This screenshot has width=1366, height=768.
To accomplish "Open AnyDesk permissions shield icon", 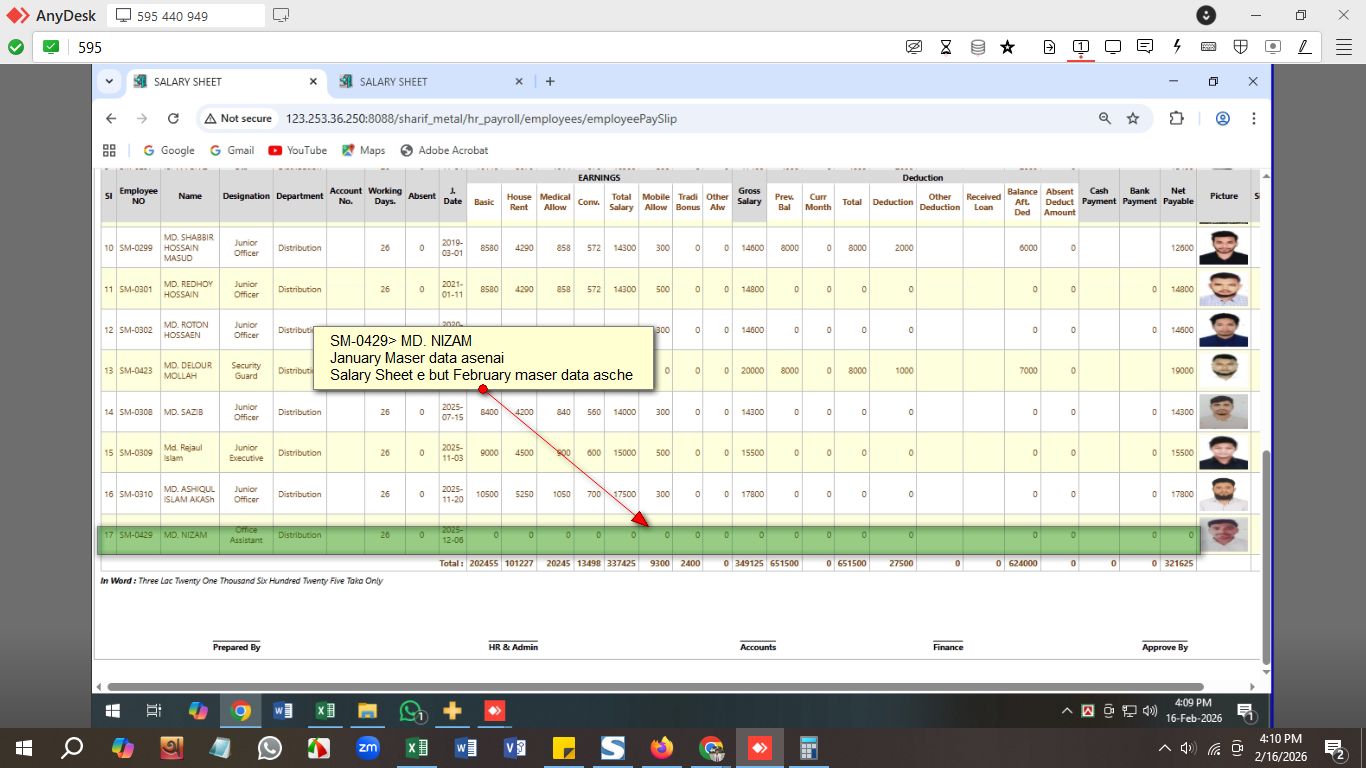I will [1240, 47].
